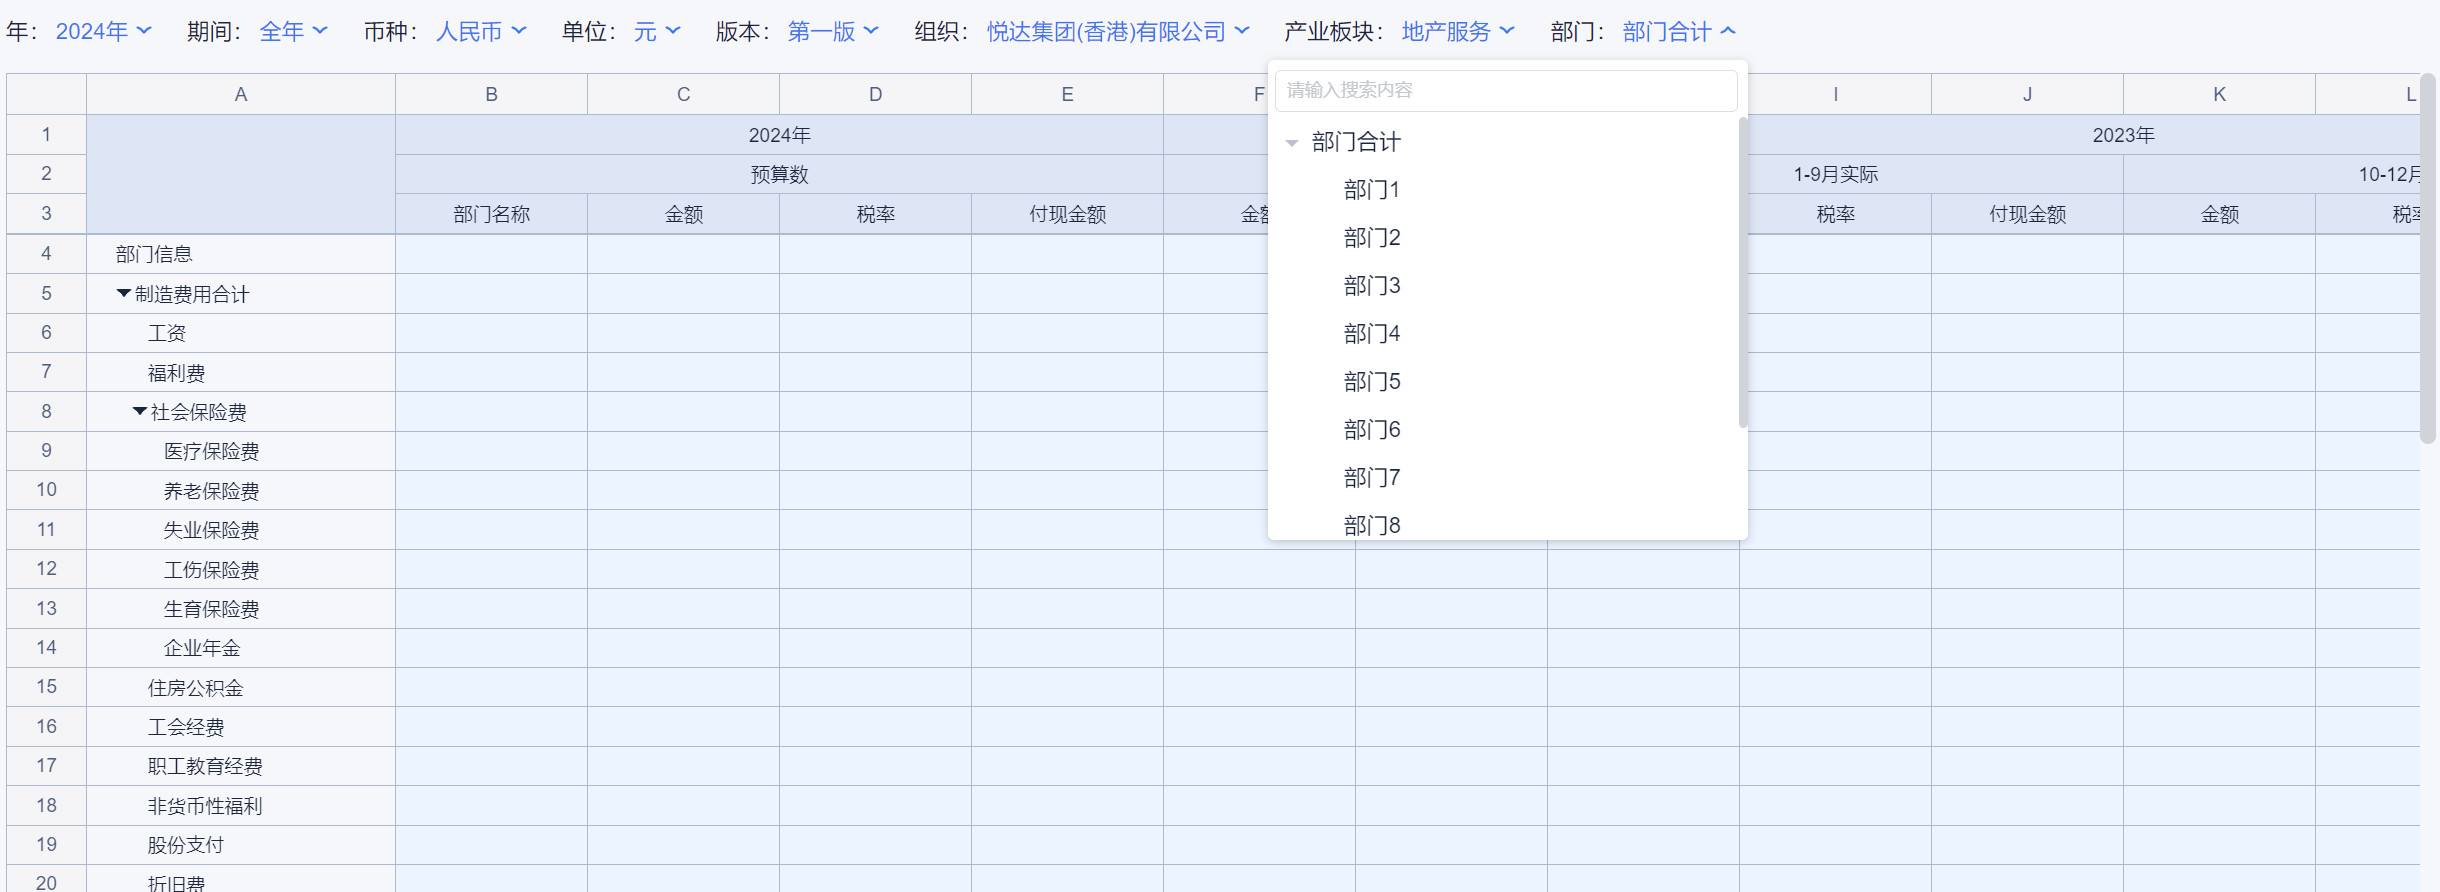Collapse the 部门合计 tree node arrow

[x=1291, y=143]
